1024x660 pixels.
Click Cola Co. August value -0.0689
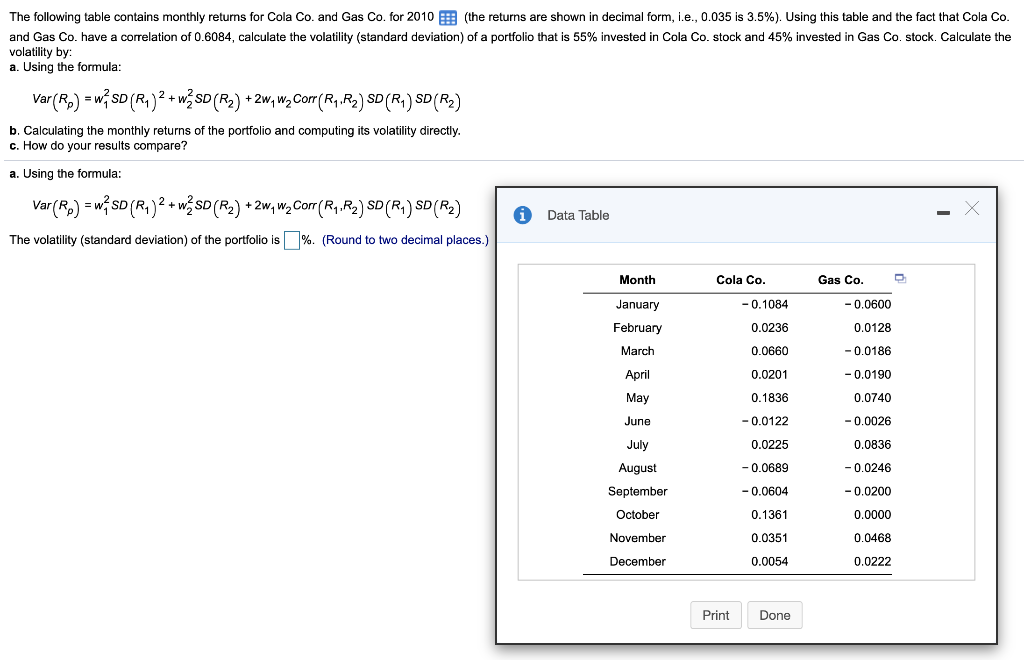[x=765, y=468]
